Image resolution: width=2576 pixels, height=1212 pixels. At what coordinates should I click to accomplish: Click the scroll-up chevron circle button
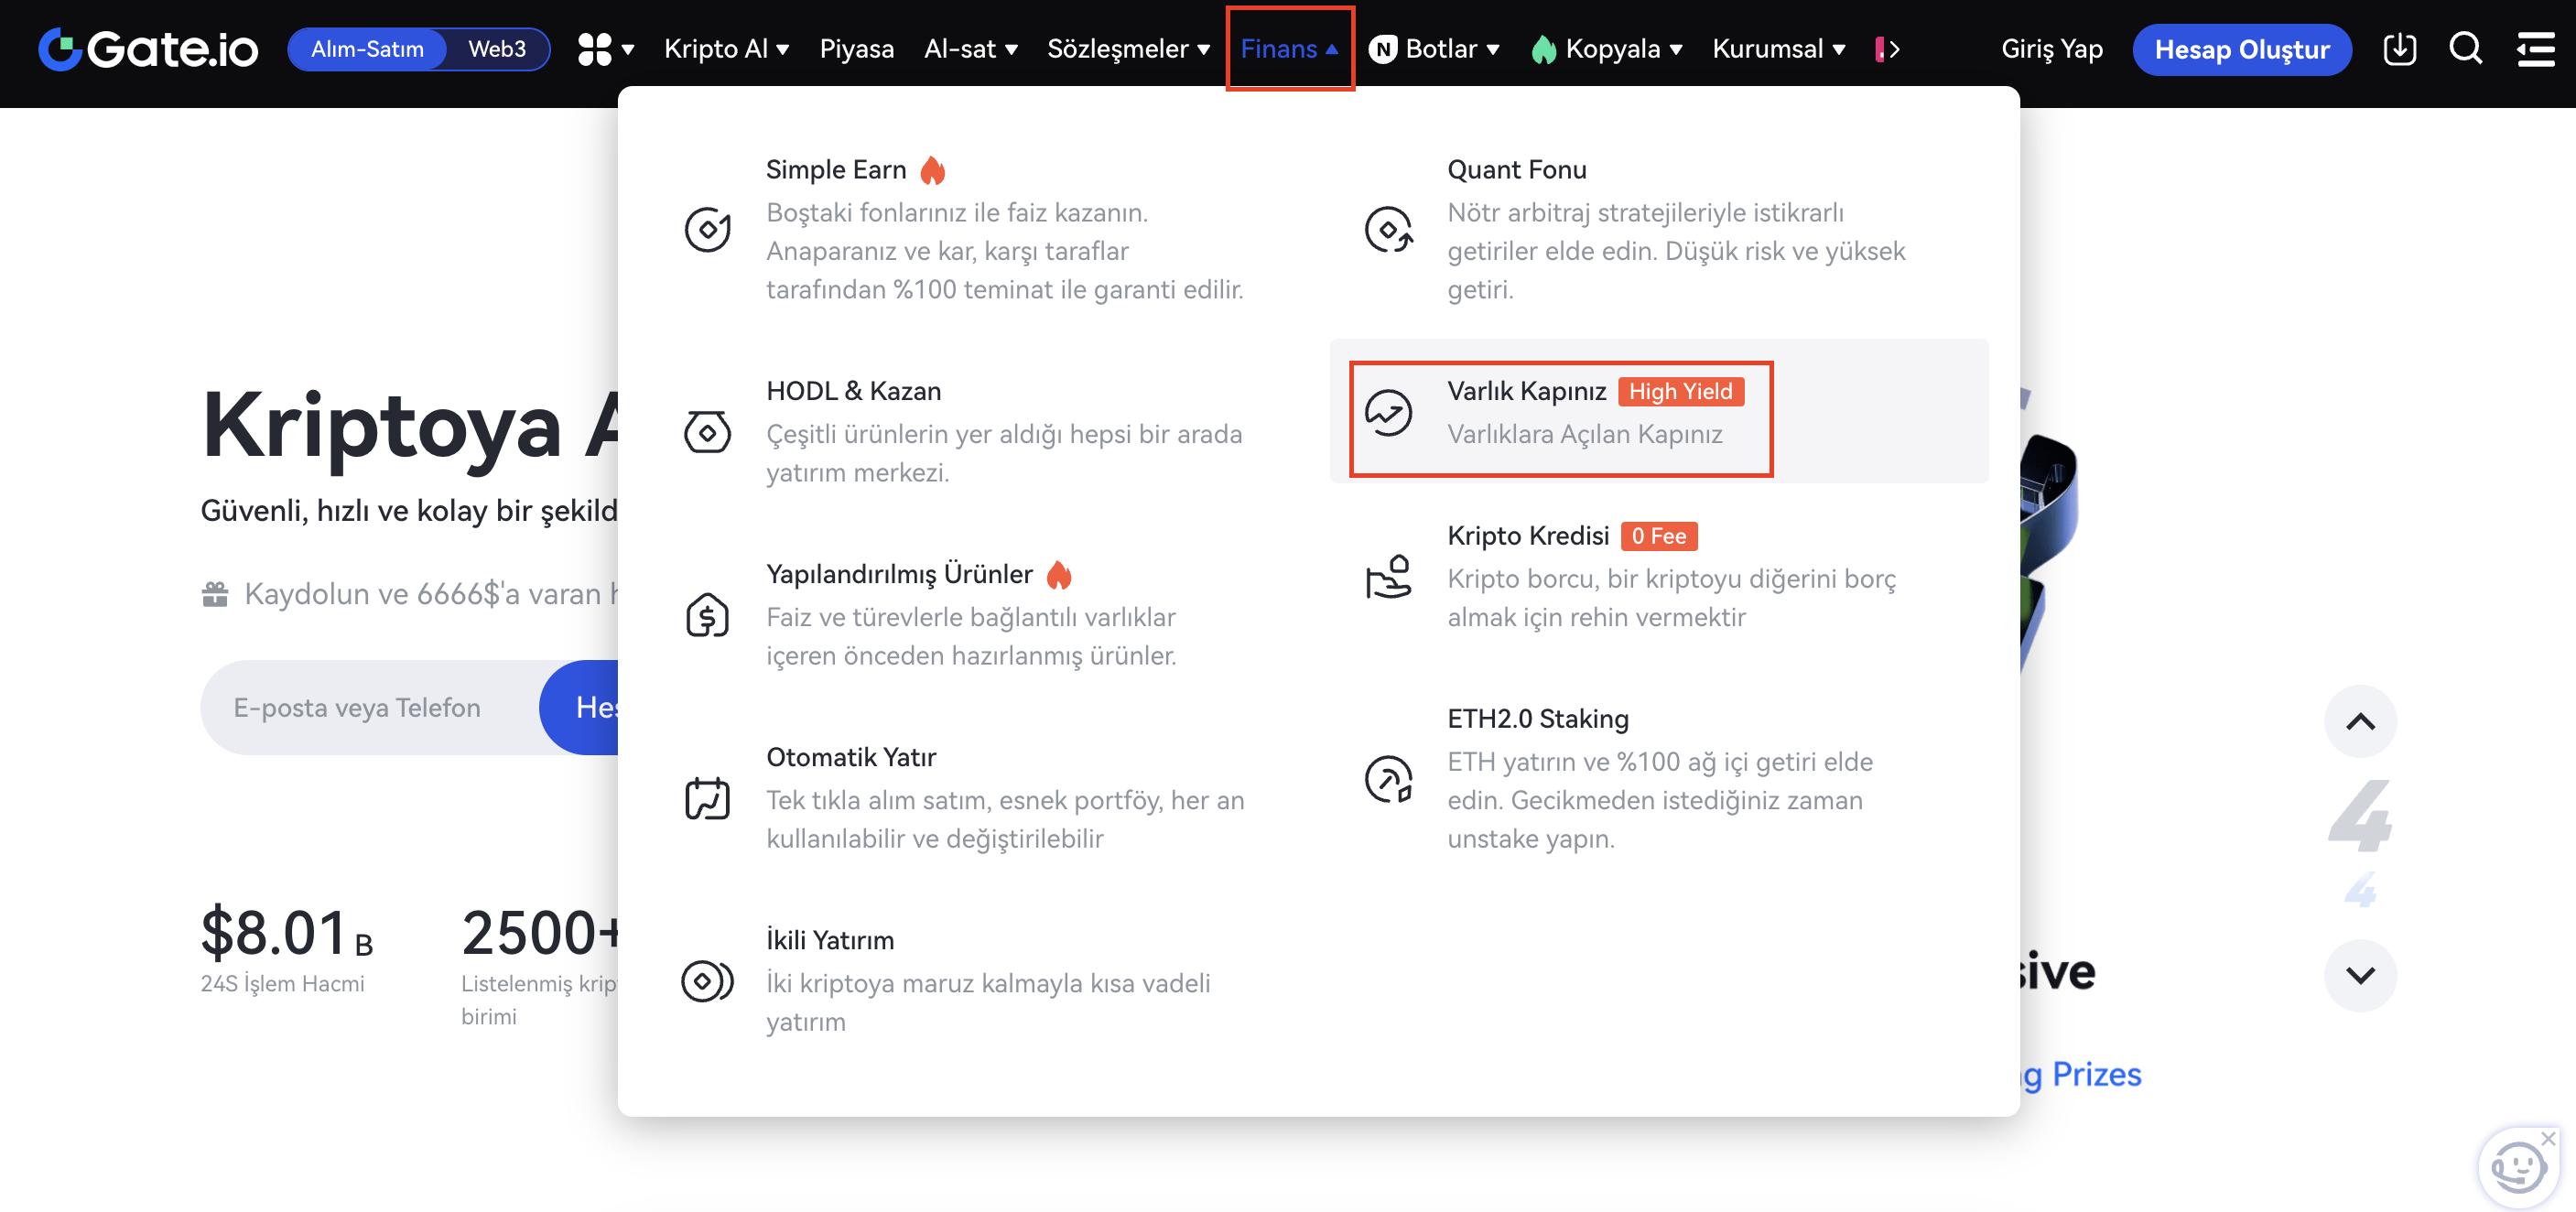pyautogui.click(x=2360, y=722)
